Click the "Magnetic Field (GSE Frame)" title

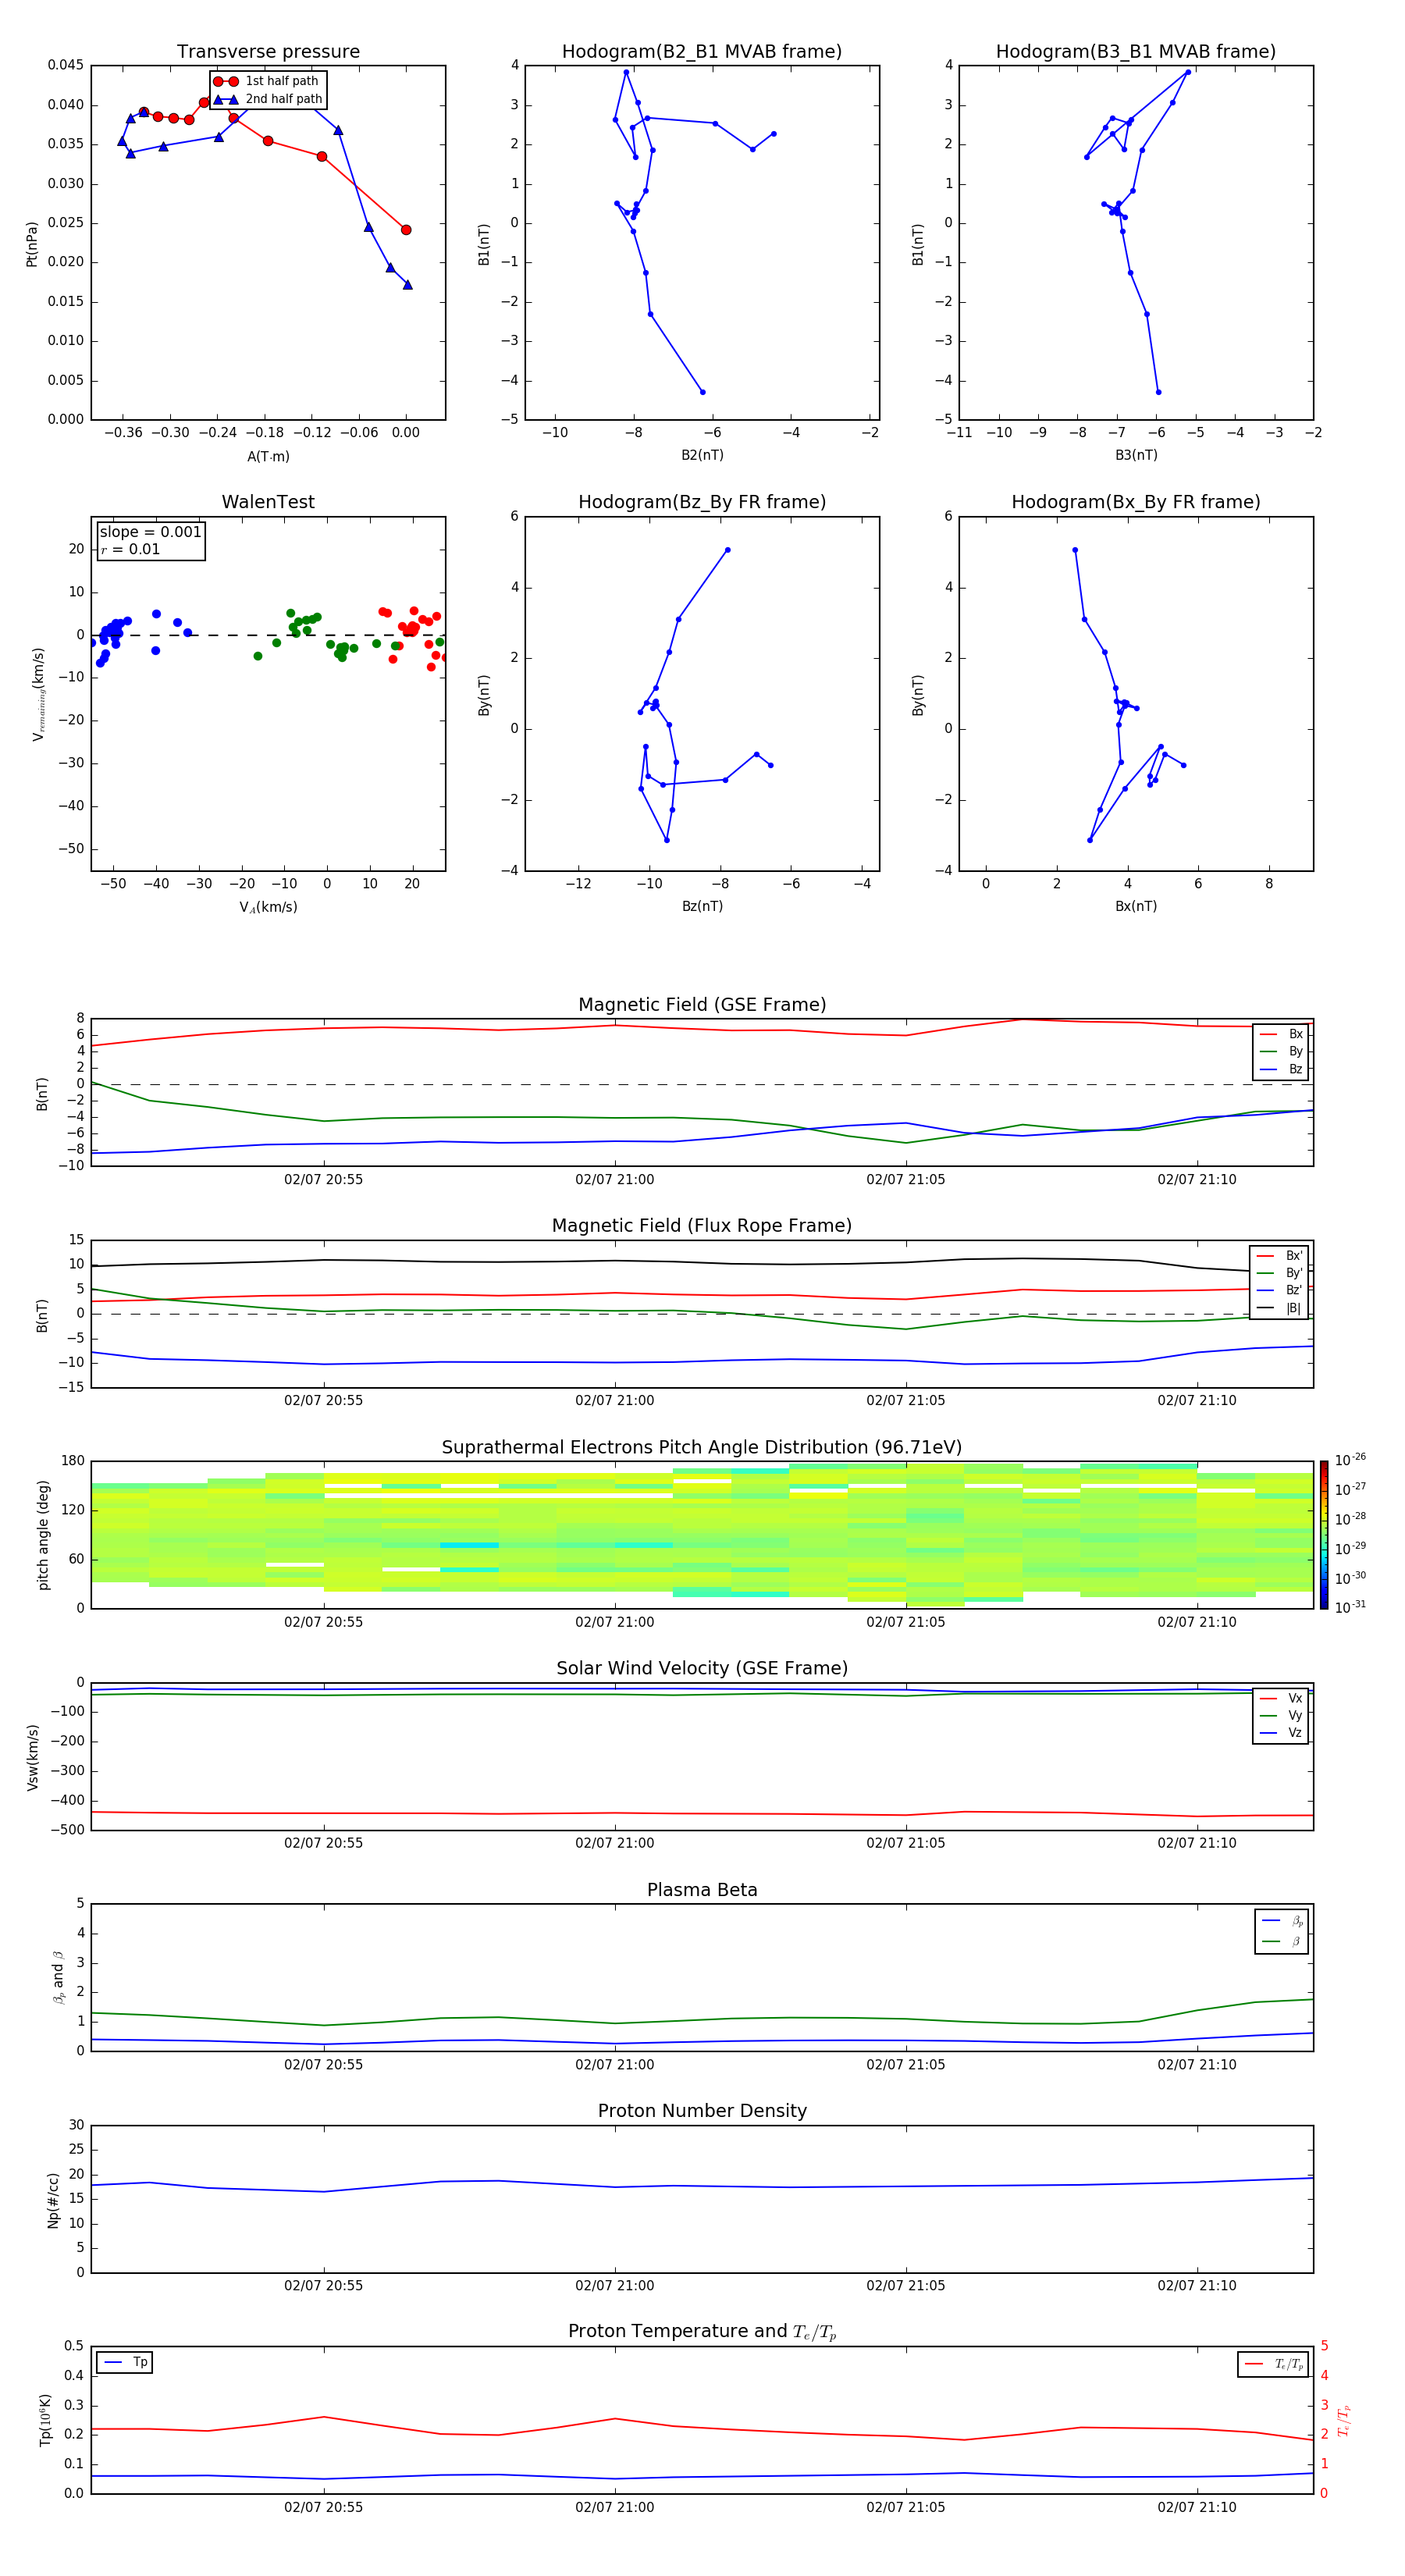(702, 1005)
